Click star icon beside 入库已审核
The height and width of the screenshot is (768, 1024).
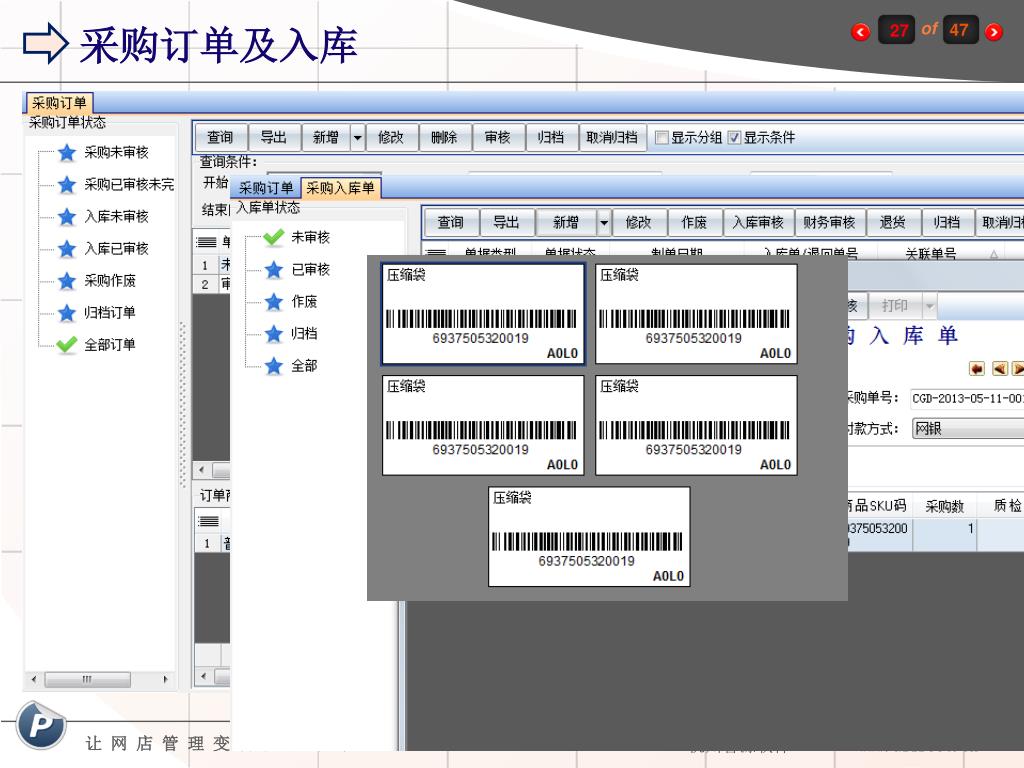pos(67,249)
